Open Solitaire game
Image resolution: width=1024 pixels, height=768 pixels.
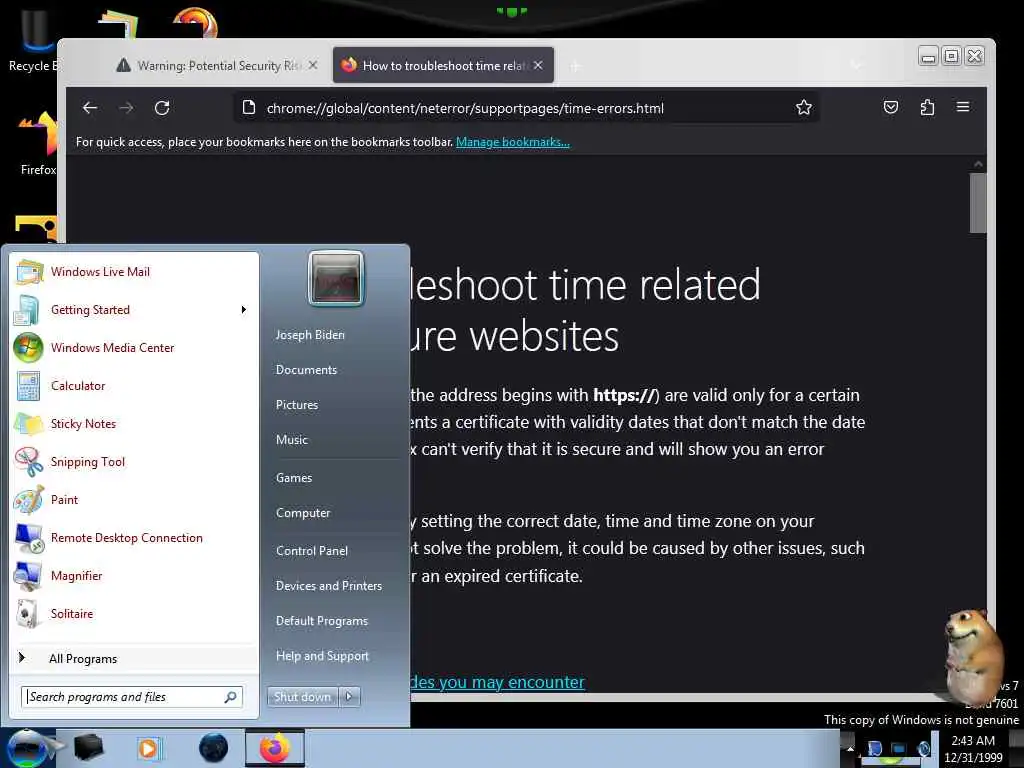point(134,613)
